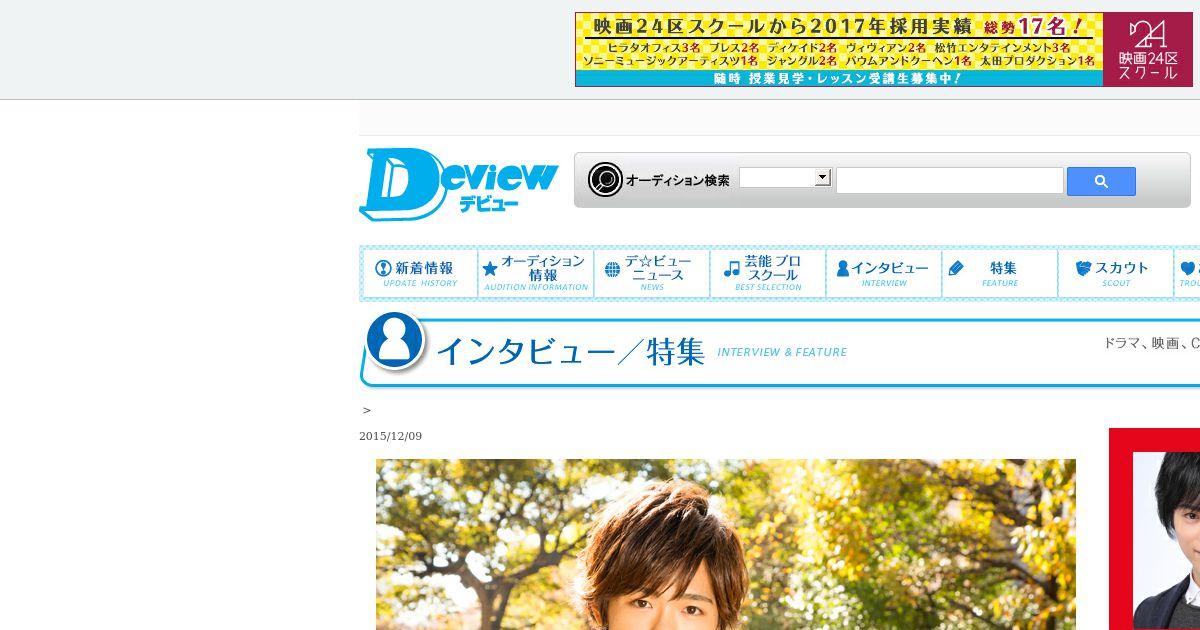1200x630 pixels.
Task: Click the date text 2015/12/09
Action: (391, 436)
